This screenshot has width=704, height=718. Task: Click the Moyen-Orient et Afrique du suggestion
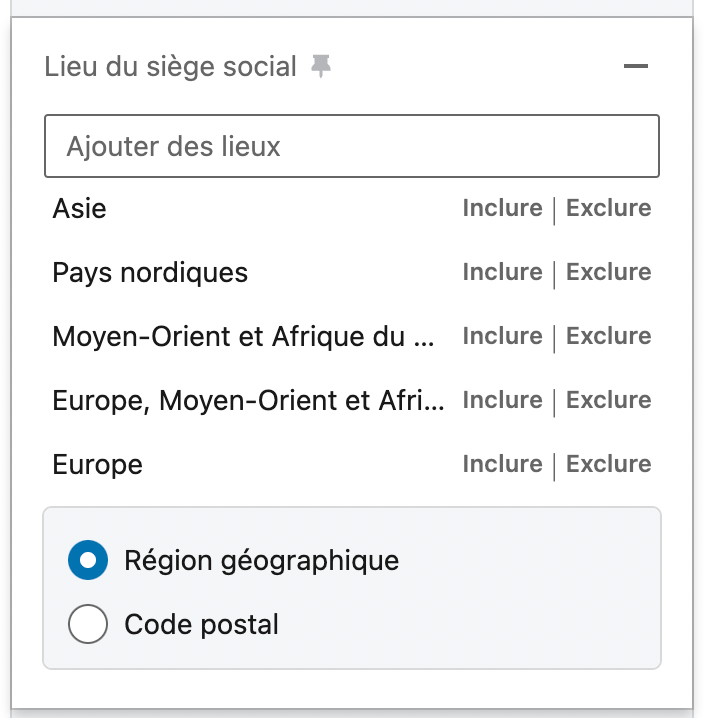coord(244,337)
